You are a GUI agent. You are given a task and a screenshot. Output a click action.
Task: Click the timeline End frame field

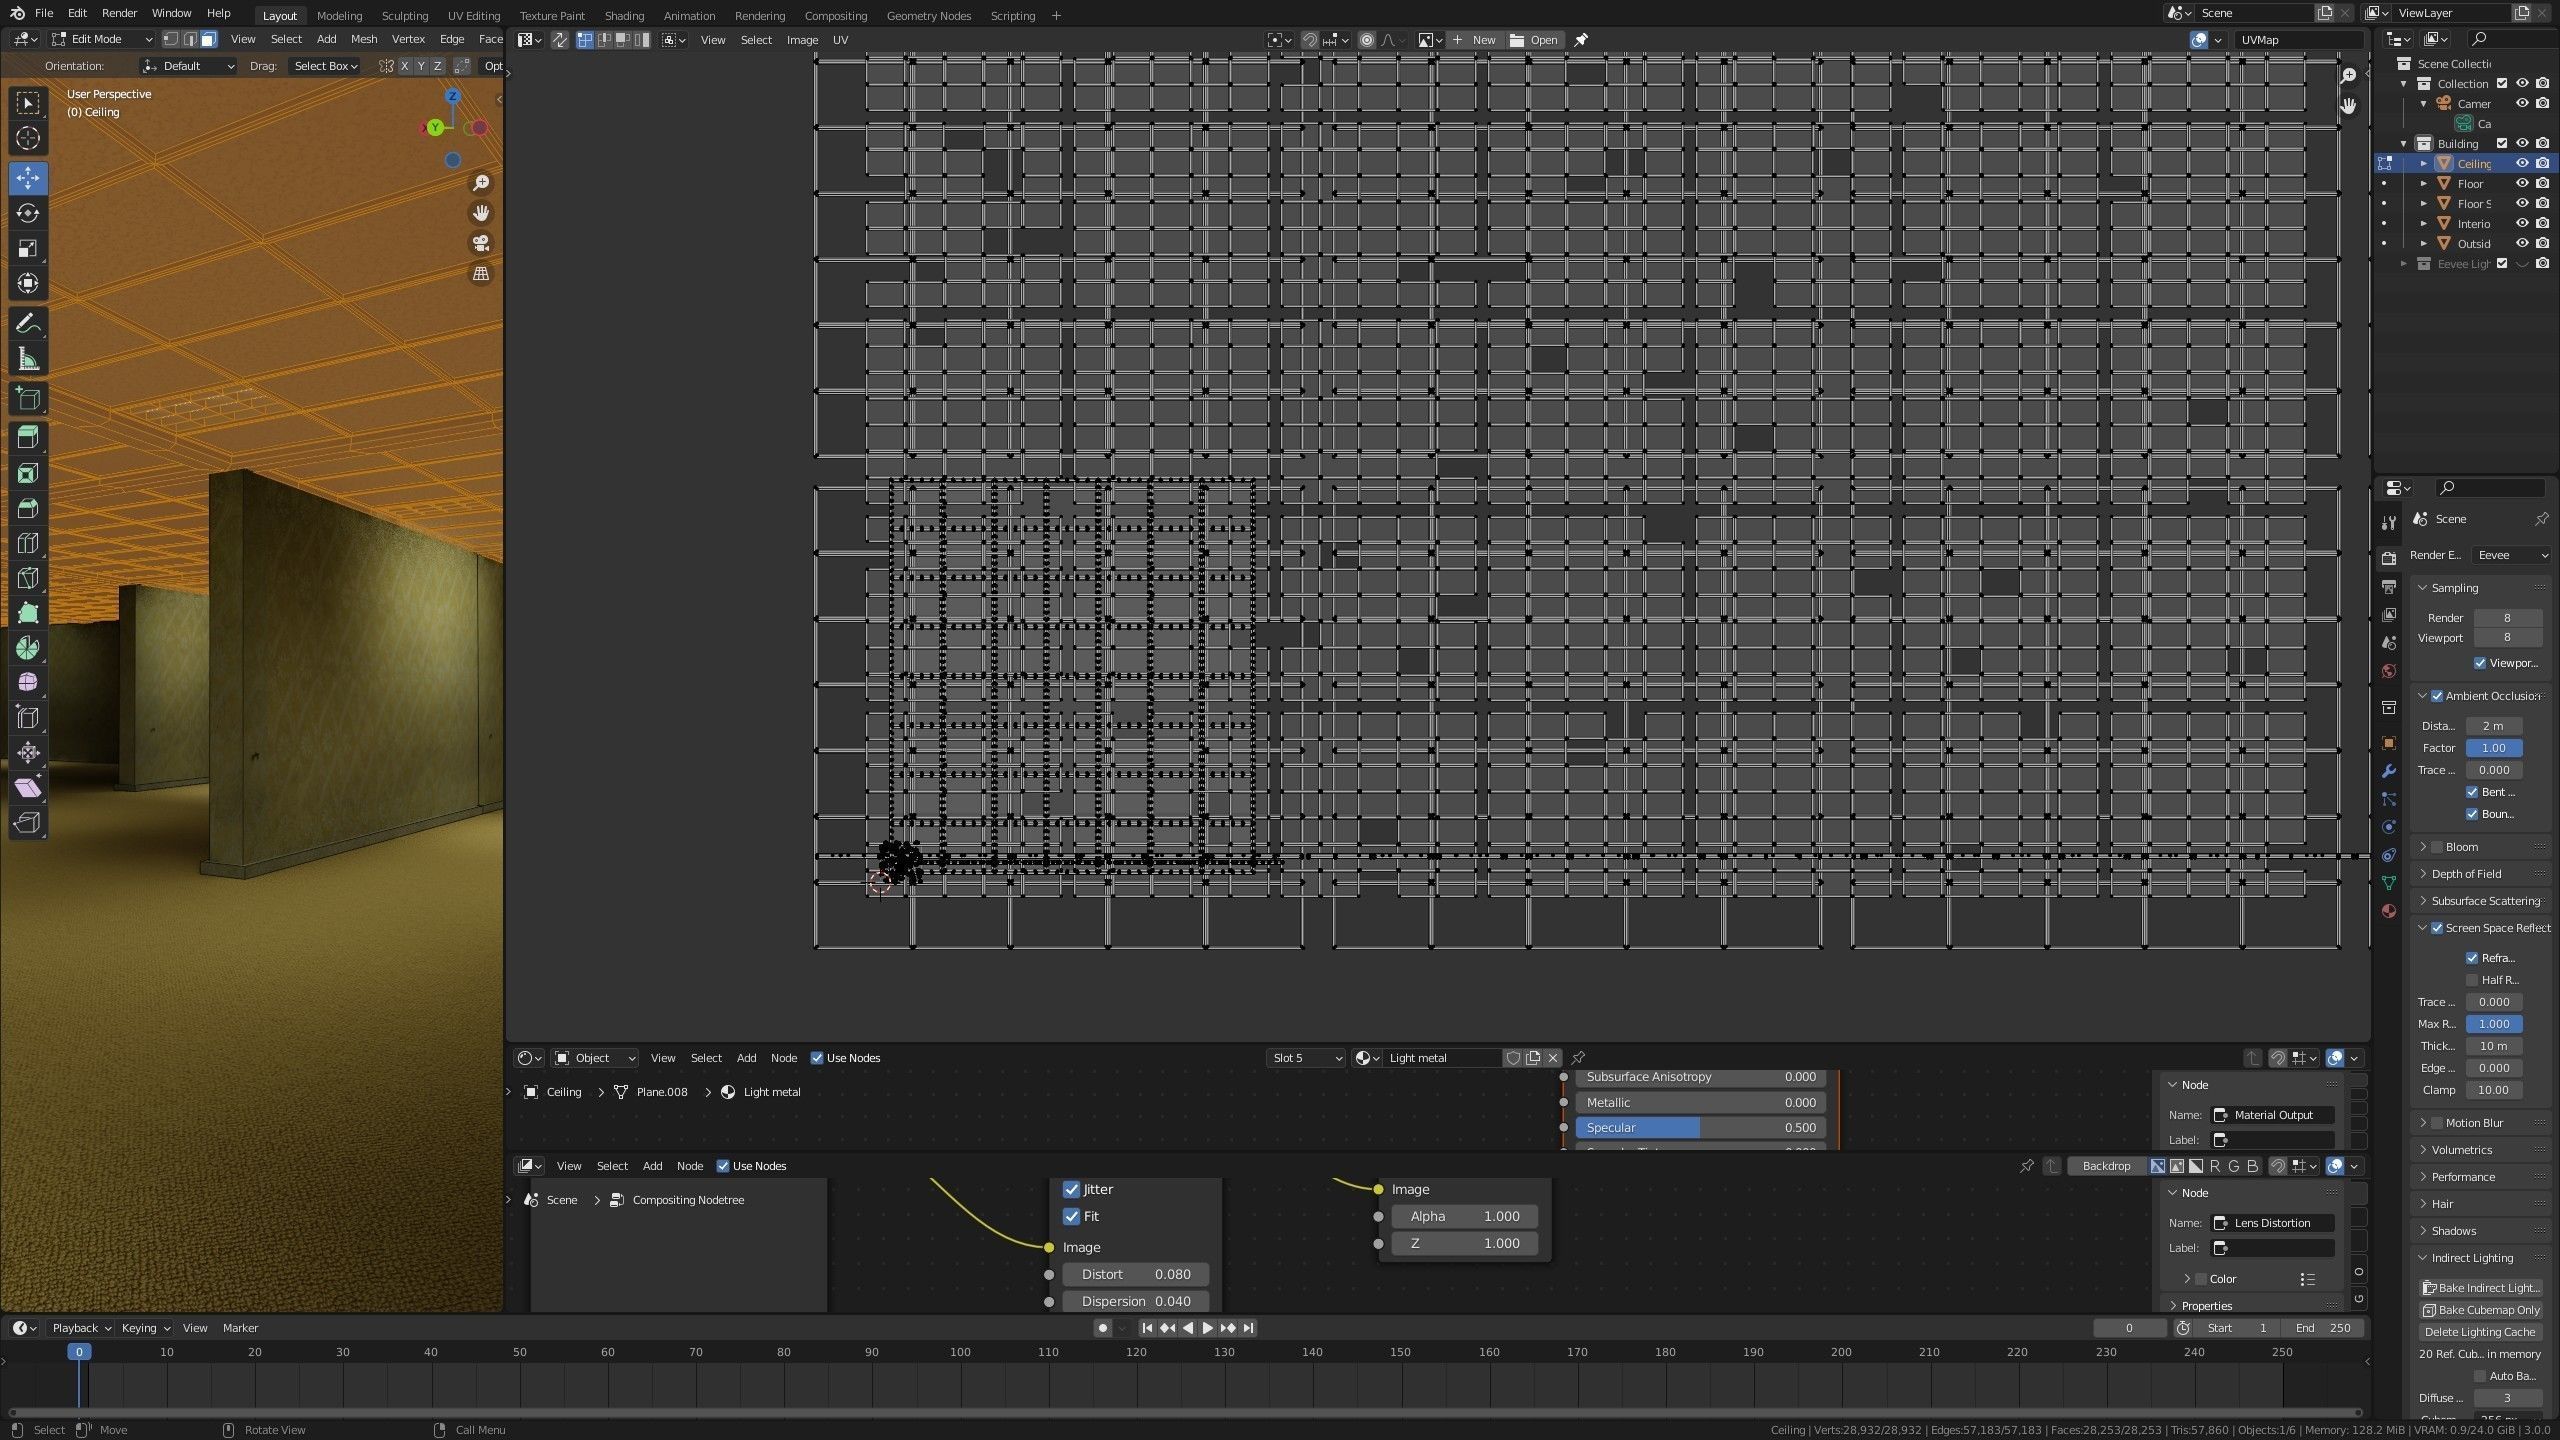(x=2322, y=1328)
